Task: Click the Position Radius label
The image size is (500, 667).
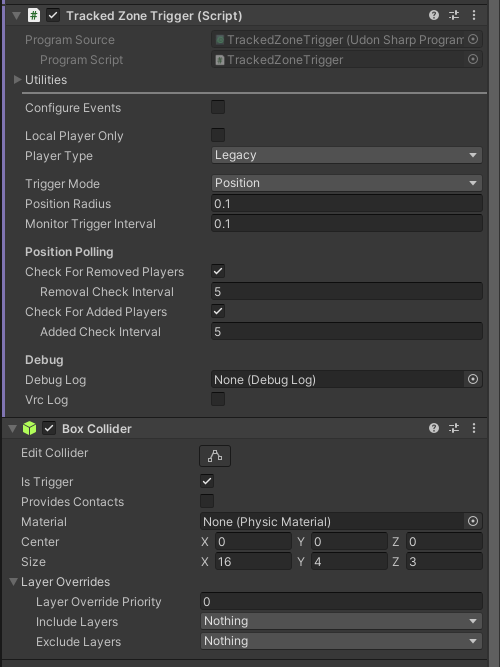Action: [x=68, y=204]
